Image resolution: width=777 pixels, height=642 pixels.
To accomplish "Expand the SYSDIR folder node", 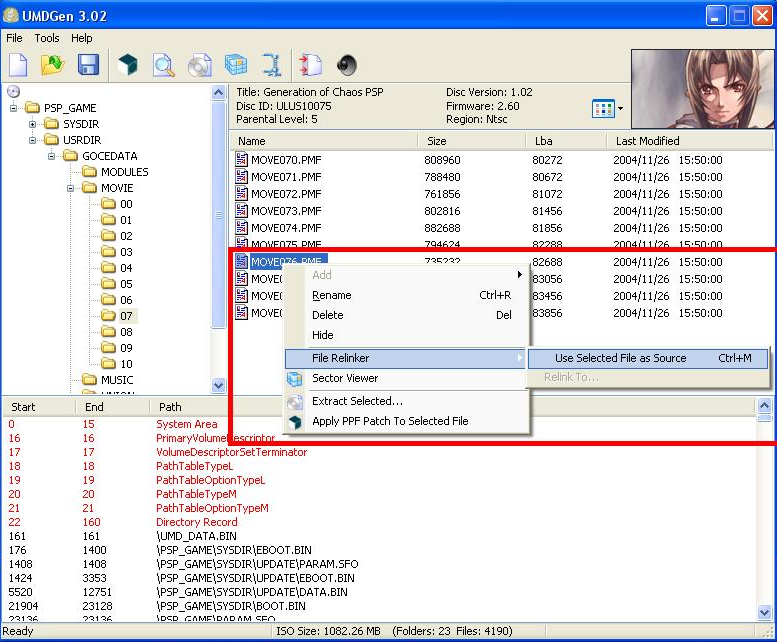I will 33,124.
